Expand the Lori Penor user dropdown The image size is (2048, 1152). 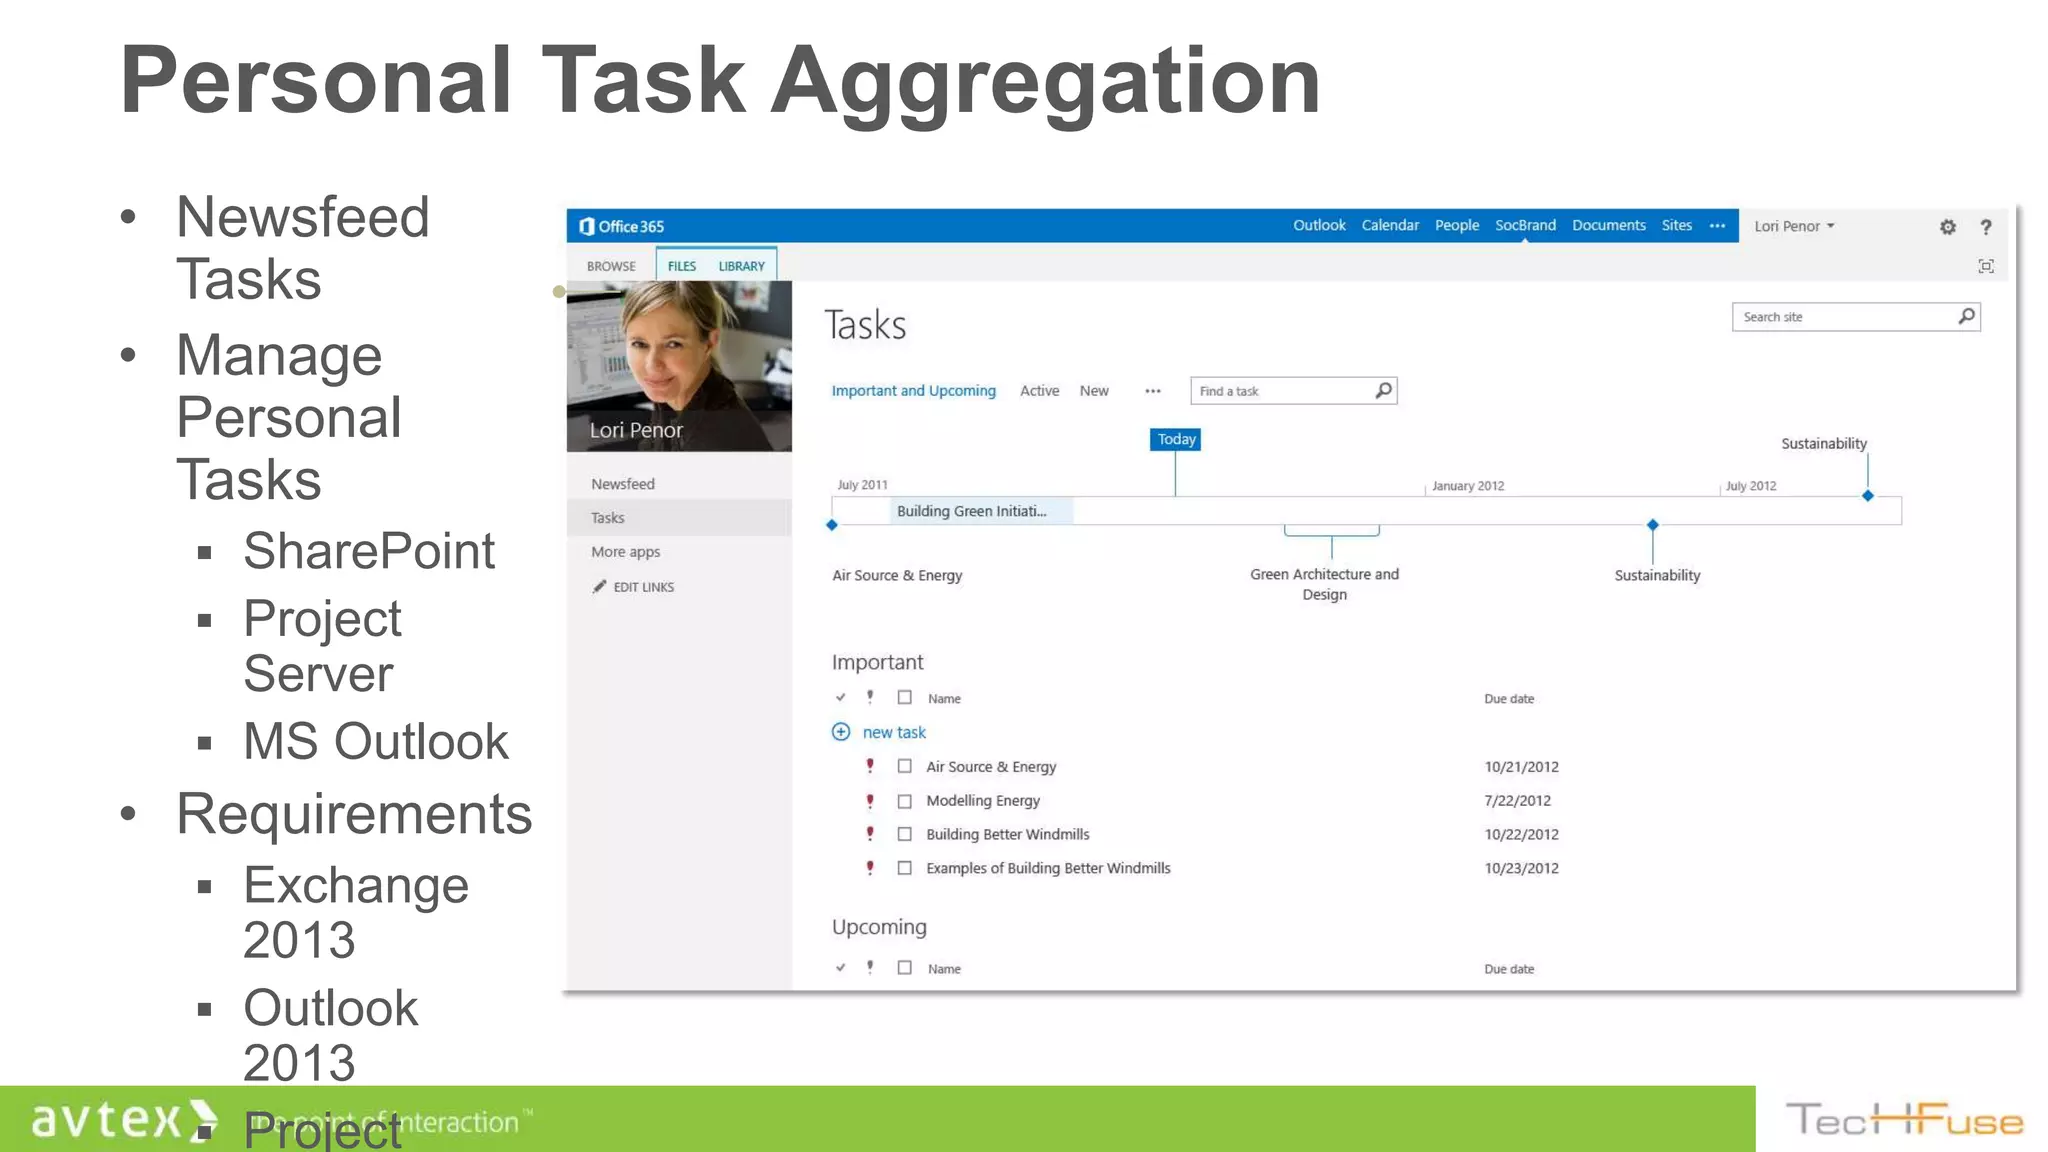tap(1794, 226)
